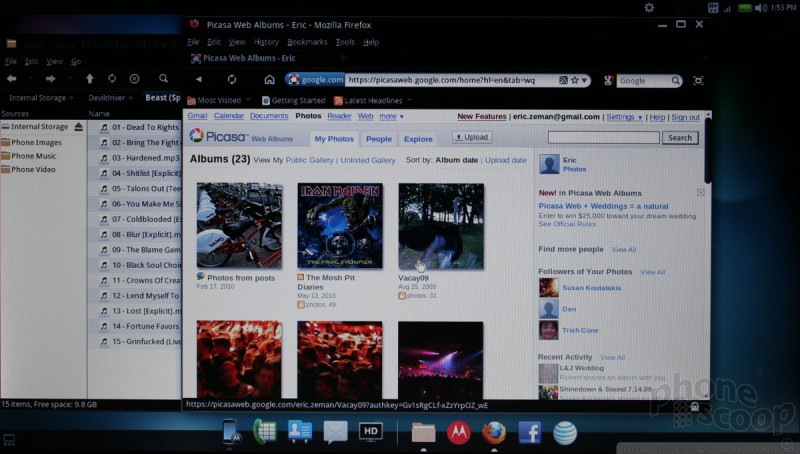Open the AT&T dock icon

pyautogui.click(x=565, y=433)
